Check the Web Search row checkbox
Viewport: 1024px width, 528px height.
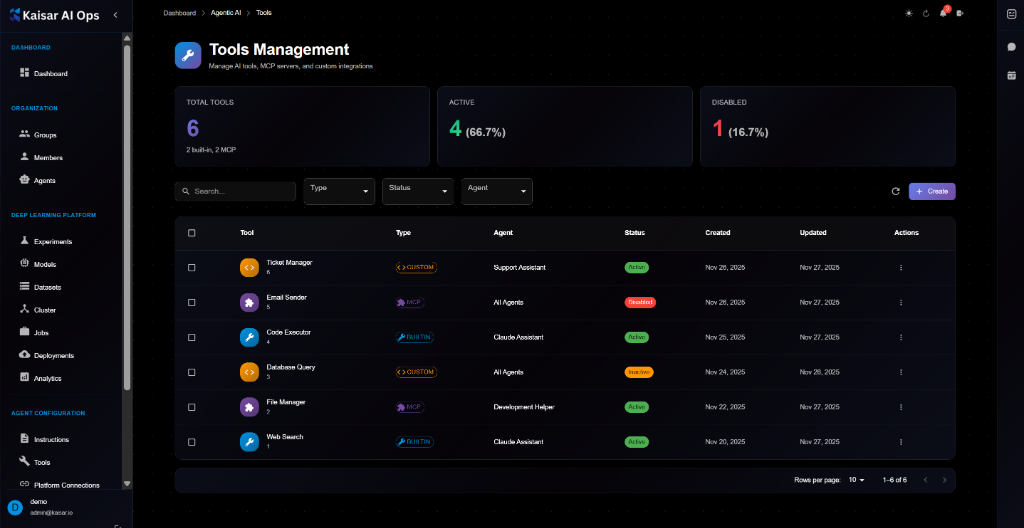[x=191, y=442]
